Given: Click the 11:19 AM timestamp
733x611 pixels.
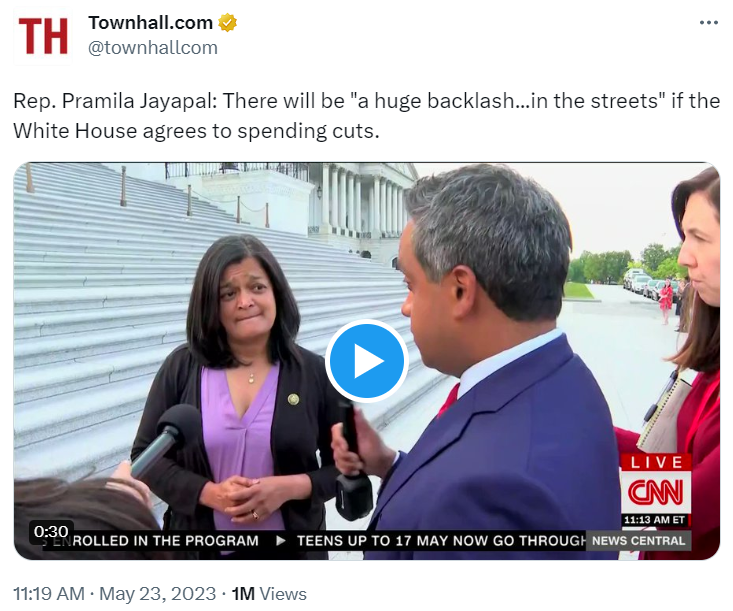Looking at the screenshot, I should 49,594.
